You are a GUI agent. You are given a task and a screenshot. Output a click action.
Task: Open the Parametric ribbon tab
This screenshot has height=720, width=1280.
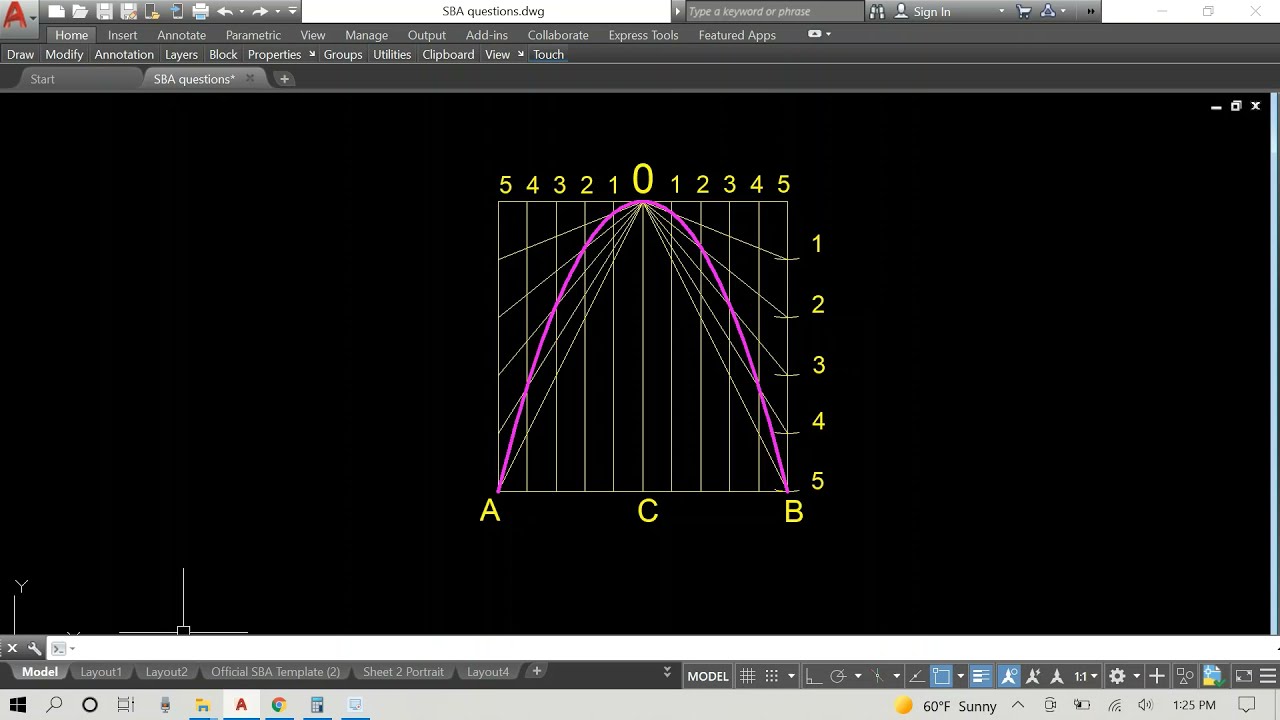click(253, 35)
